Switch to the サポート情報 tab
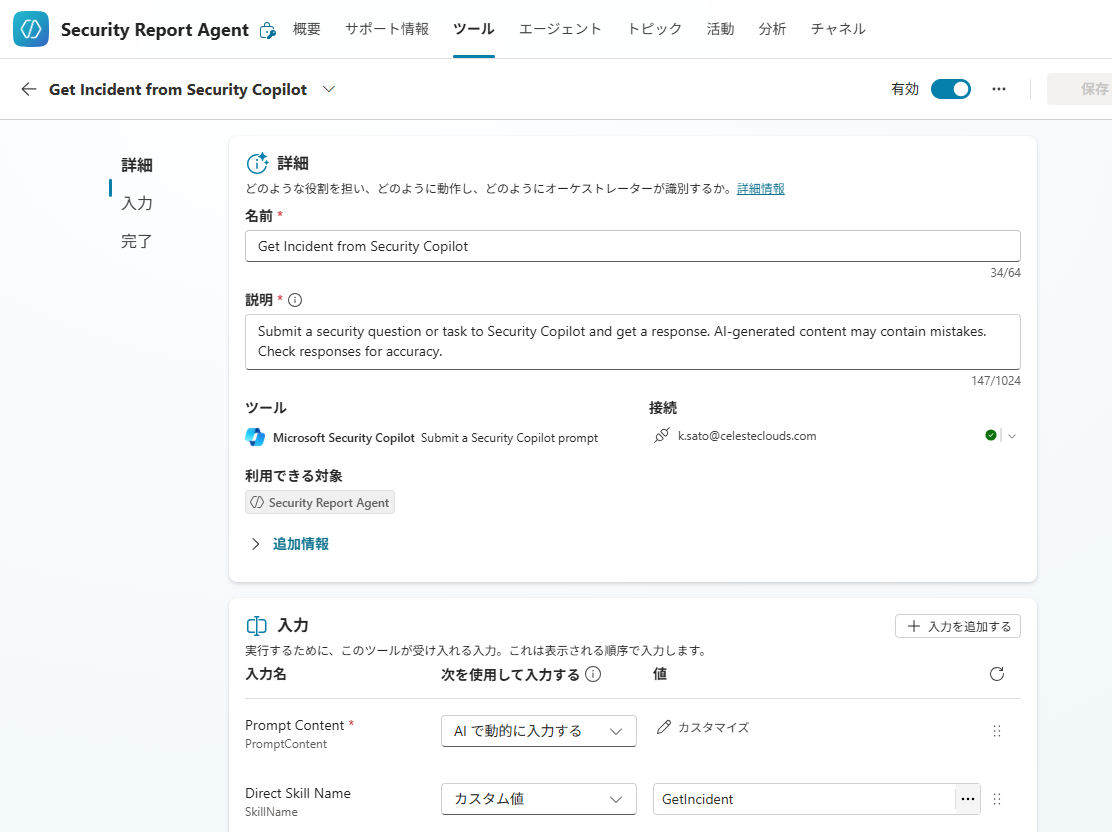The image size is (1112, 832). [387, 29]
